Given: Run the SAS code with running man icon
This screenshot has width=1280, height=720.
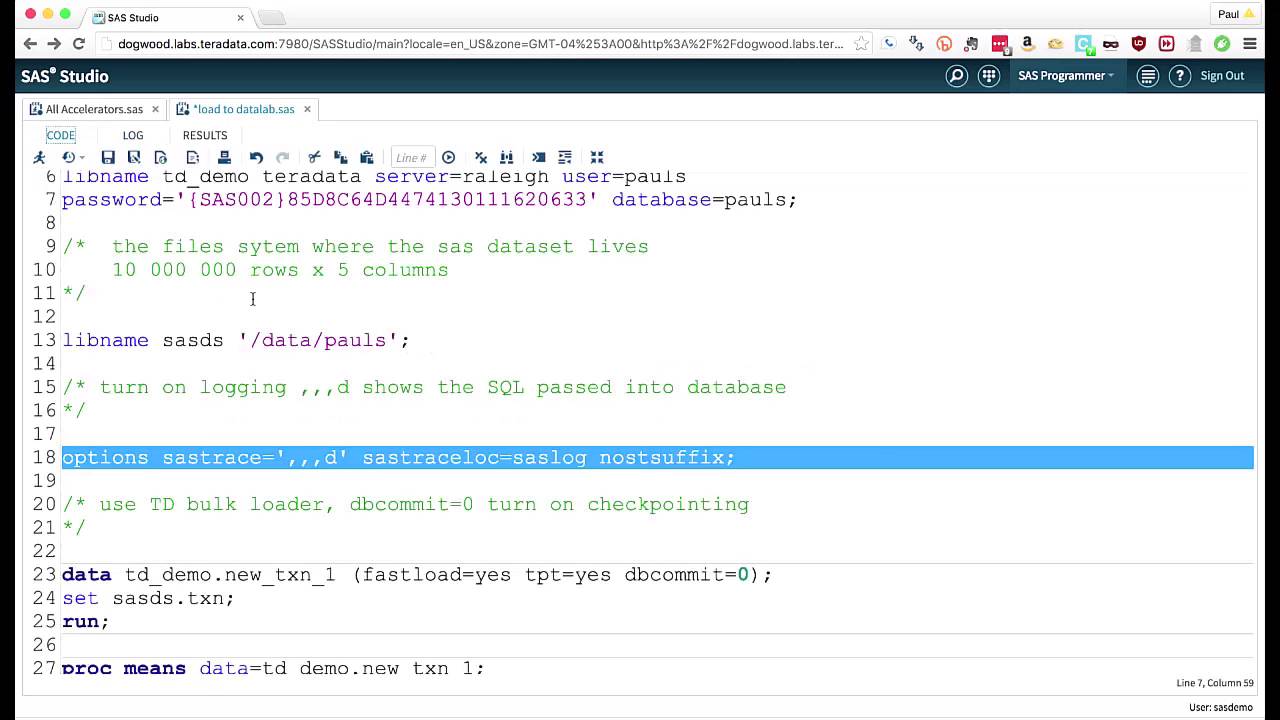Looking at the screenshot, I should [x=40, y=157].
